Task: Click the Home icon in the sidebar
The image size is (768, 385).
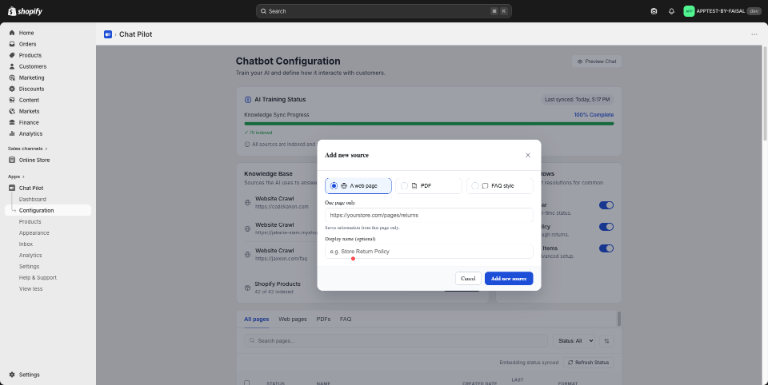Action: [x=12, y=33]
